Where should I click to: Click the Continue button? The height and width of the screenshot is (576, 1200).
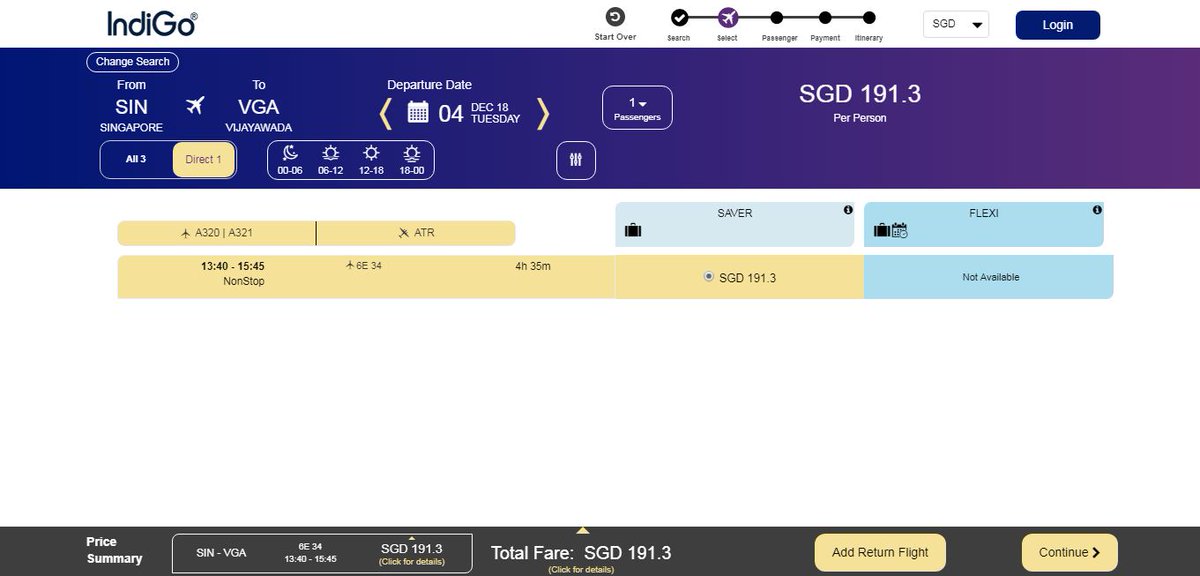point(1069,552)
